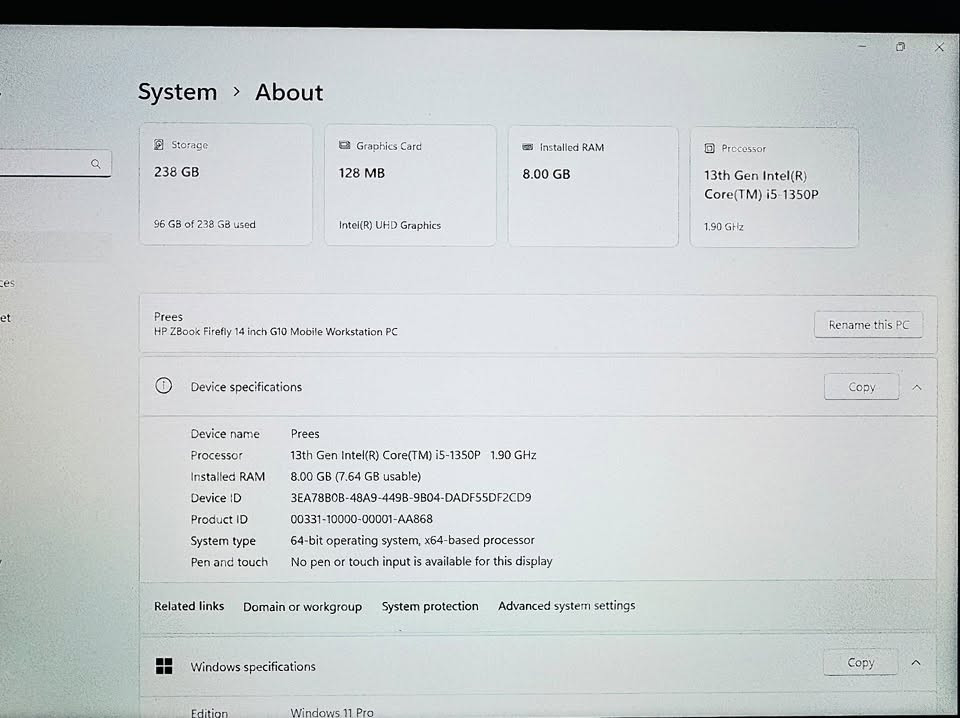
Task: Click the No pen or touch input text
Action: click(x=421, y=561)
